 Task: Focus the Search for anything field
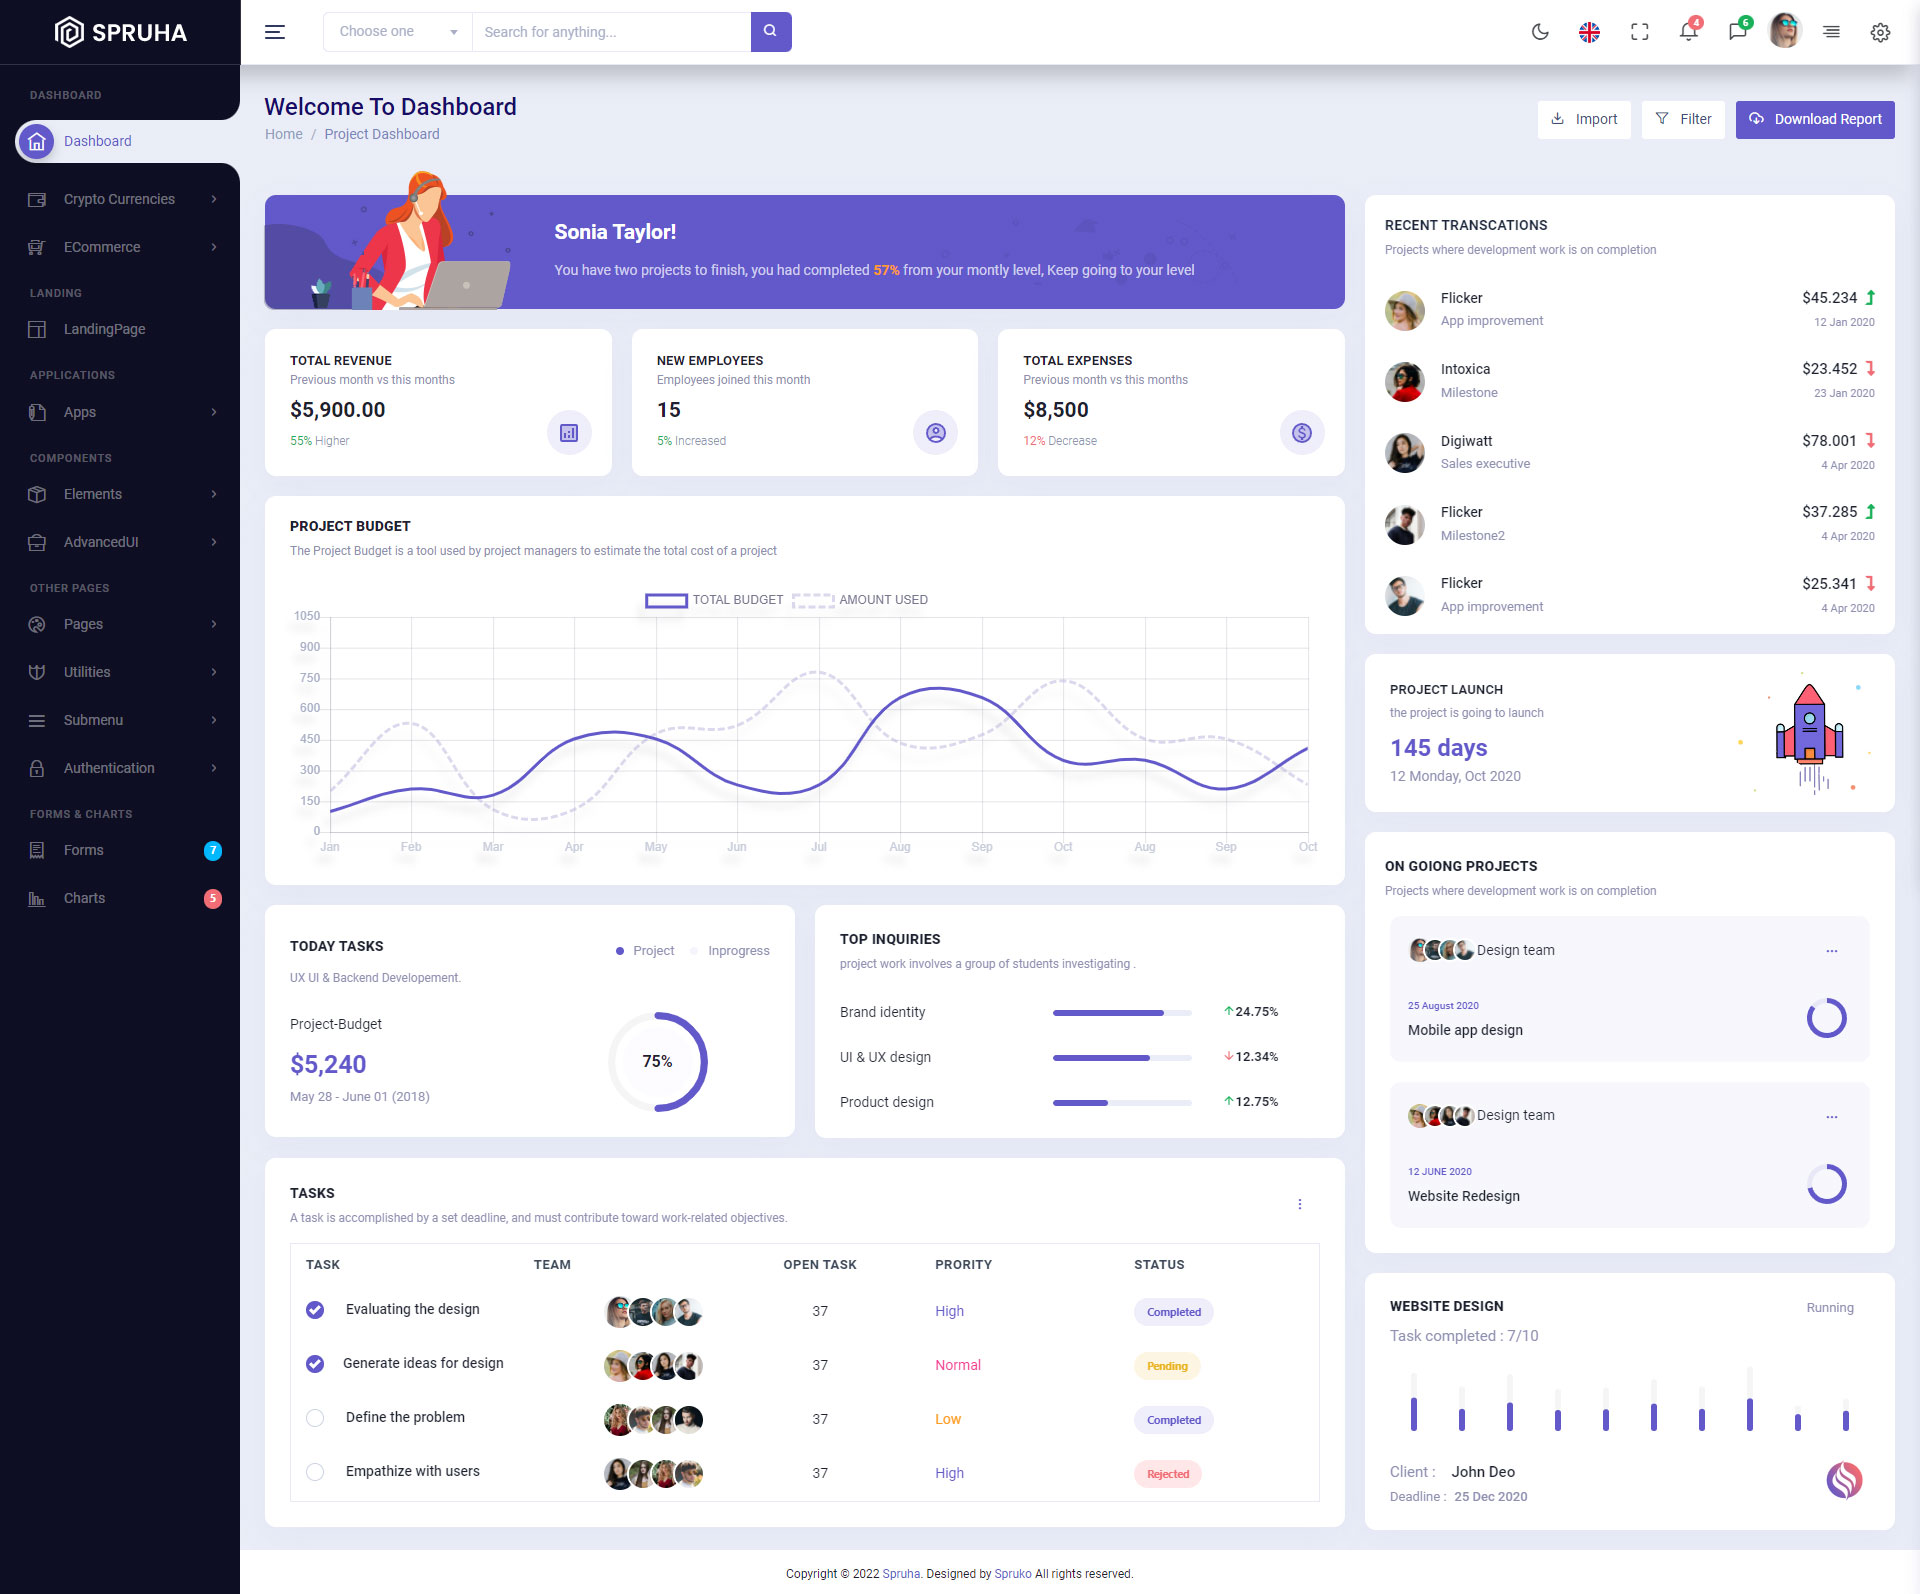[610, 32]
